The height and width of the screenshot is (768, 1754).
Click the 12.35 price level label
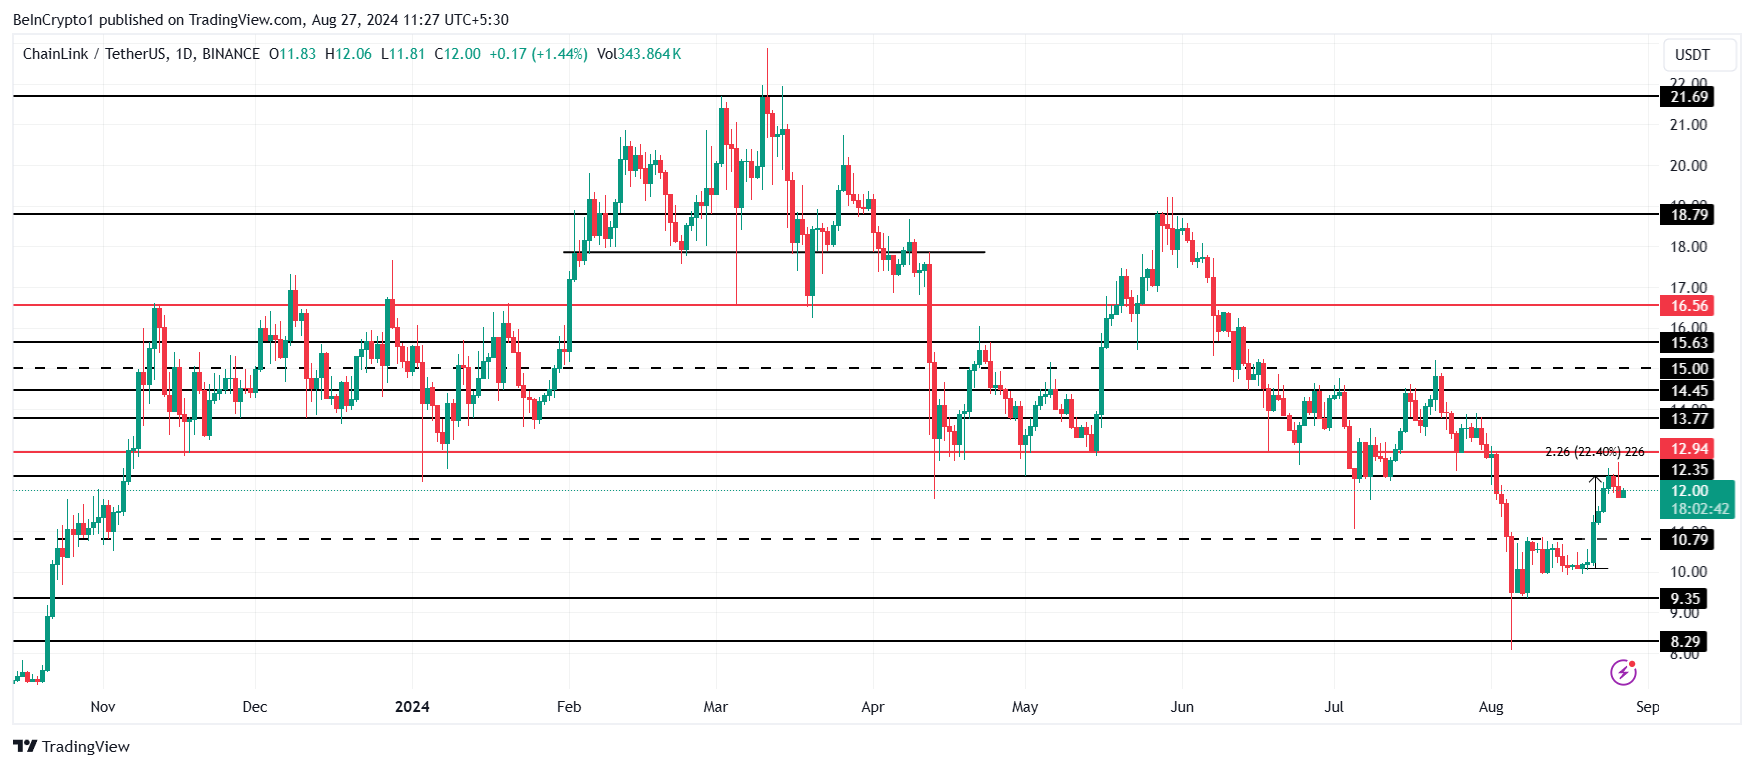tap(1688, 470)
